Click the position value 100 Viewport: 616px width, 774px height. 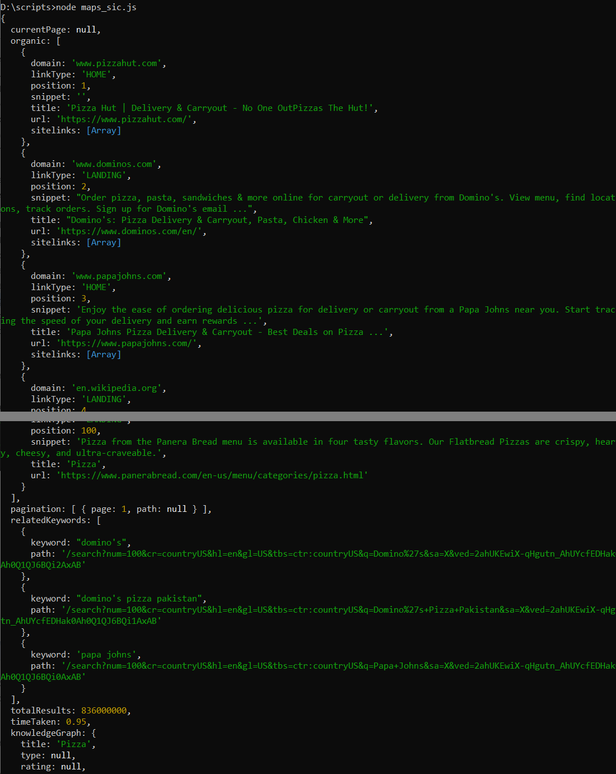click(85, 431)
